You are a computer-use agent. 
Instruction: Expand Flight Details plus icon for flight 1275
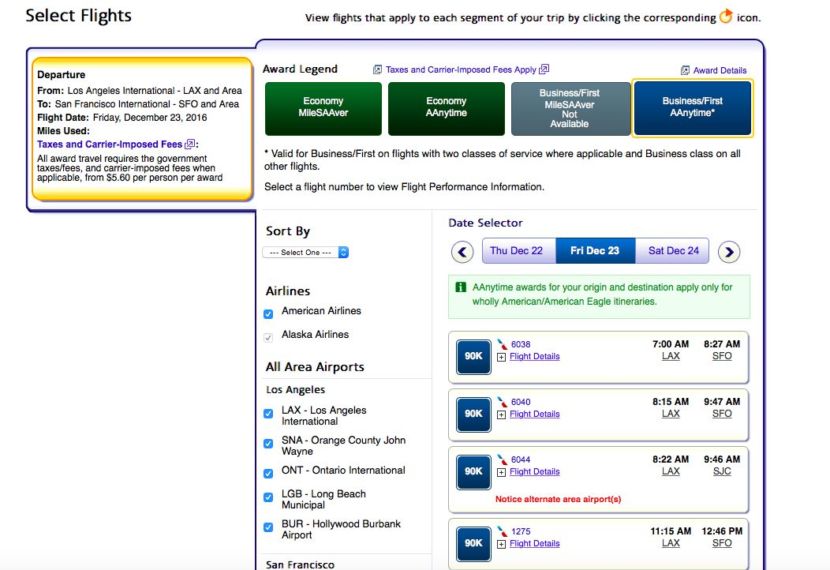point(501,545)
